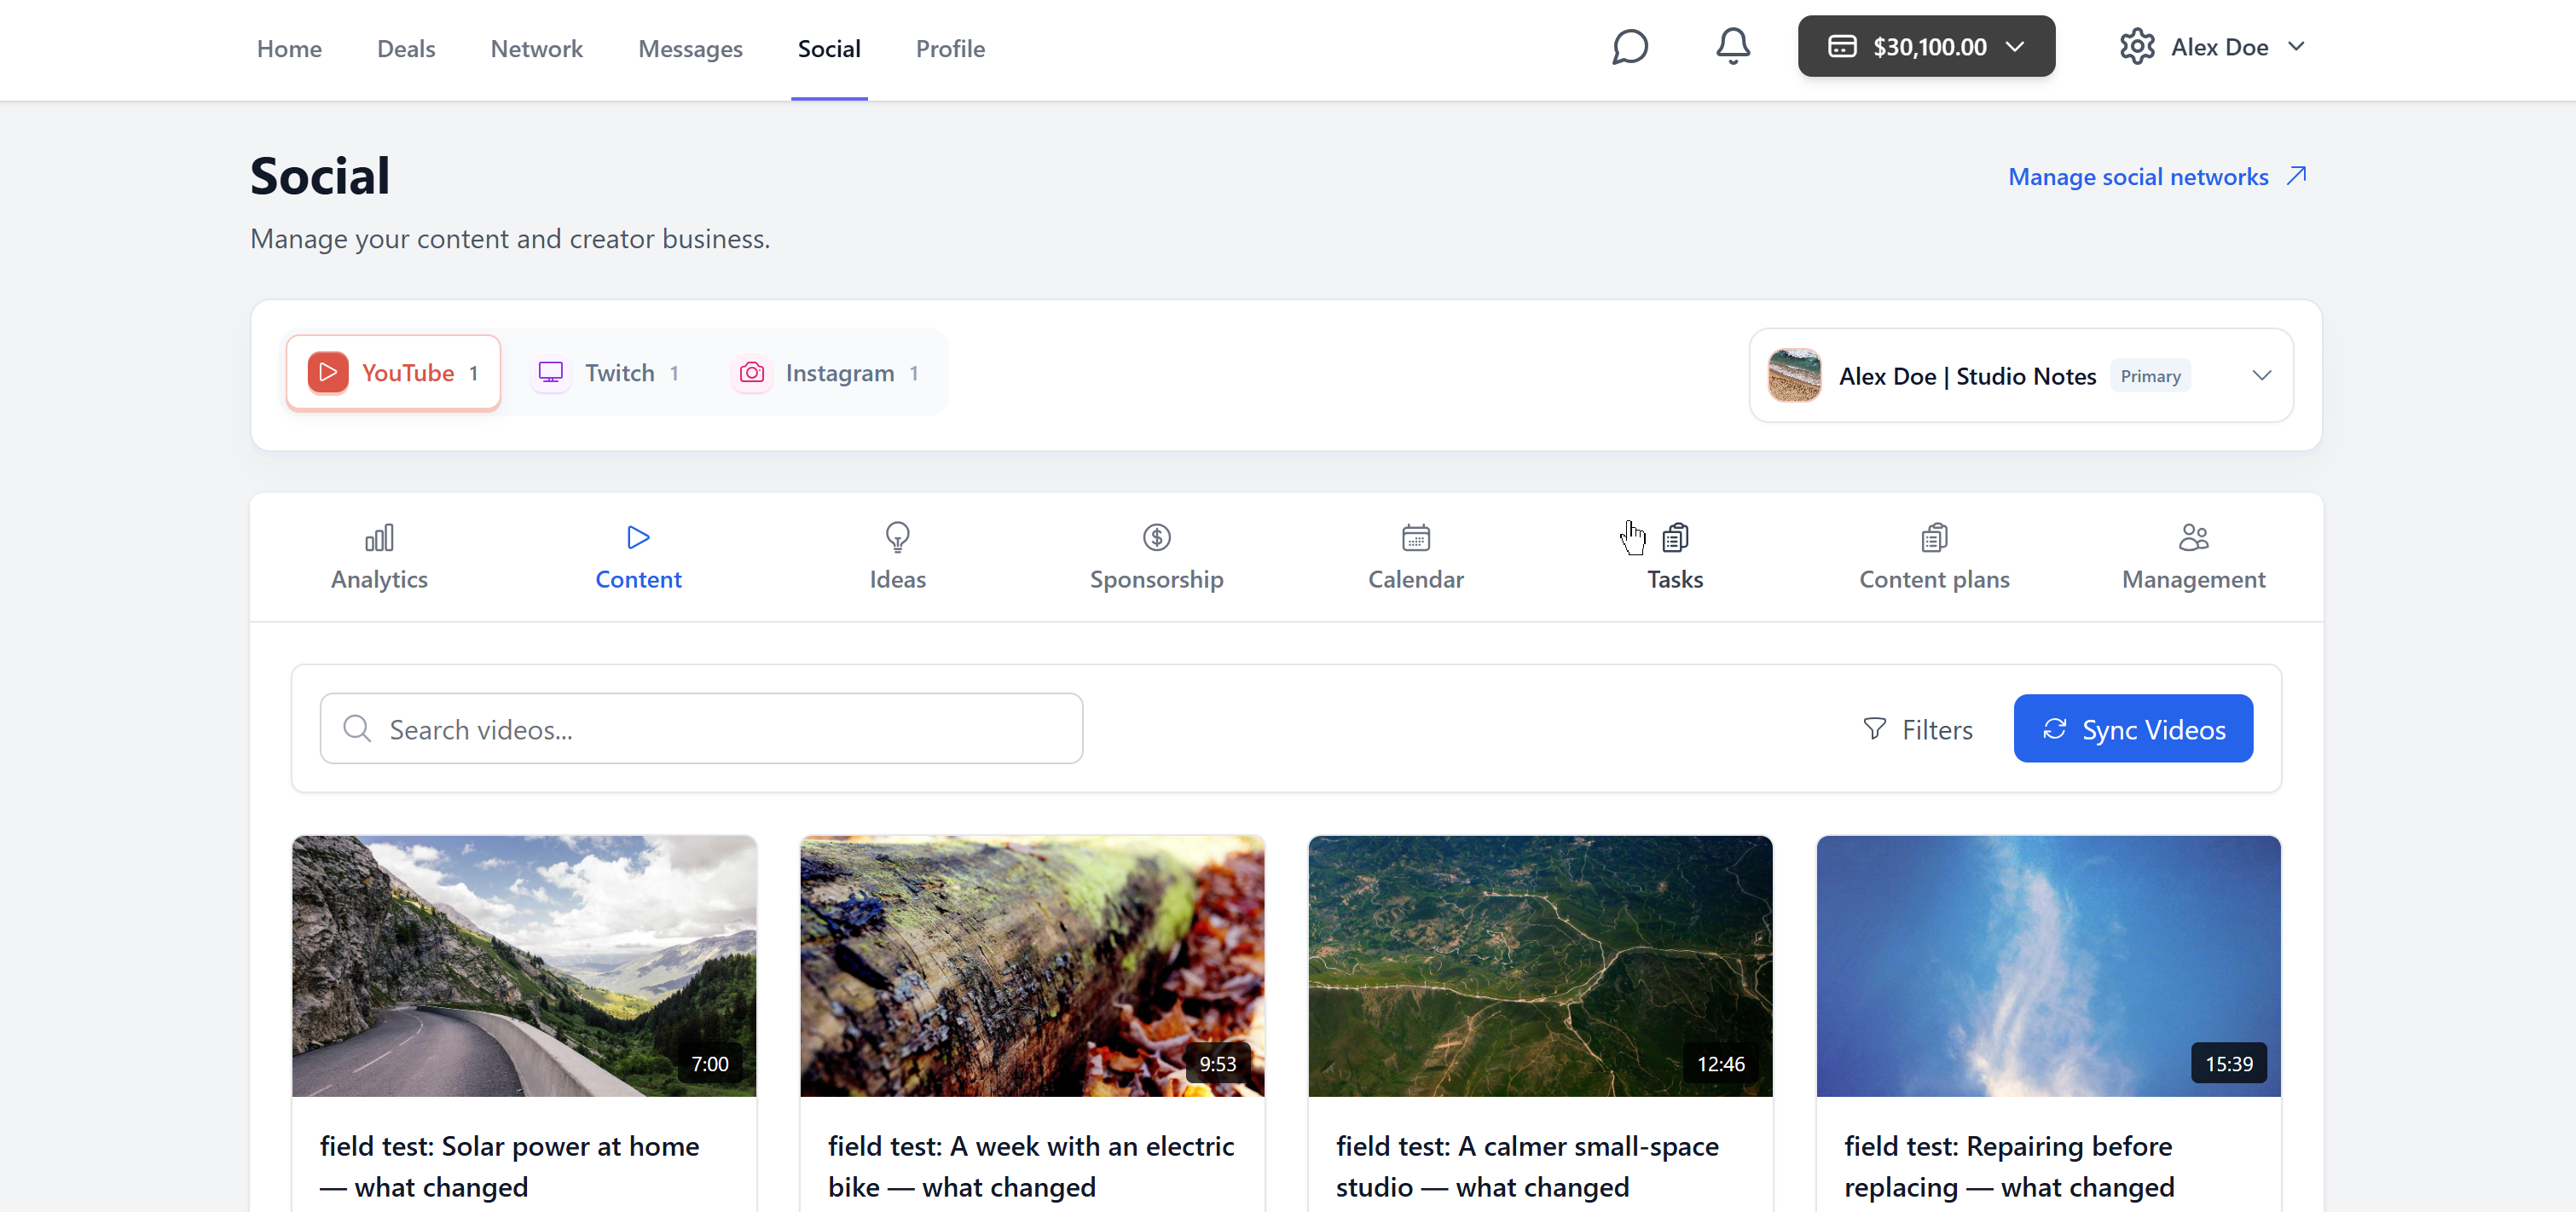This screenshot has height=1212, width=2576.
Task: Go to the Home nav item
Action: point(289,48)
